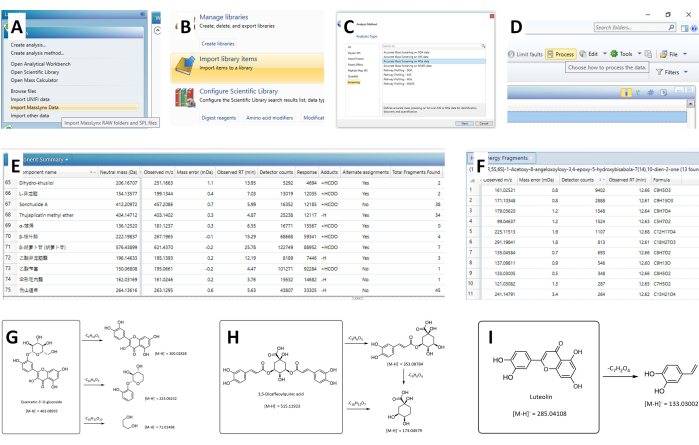Select Import UNIFI data menu item
Screen dimensions: 699x445
[30, 99]
